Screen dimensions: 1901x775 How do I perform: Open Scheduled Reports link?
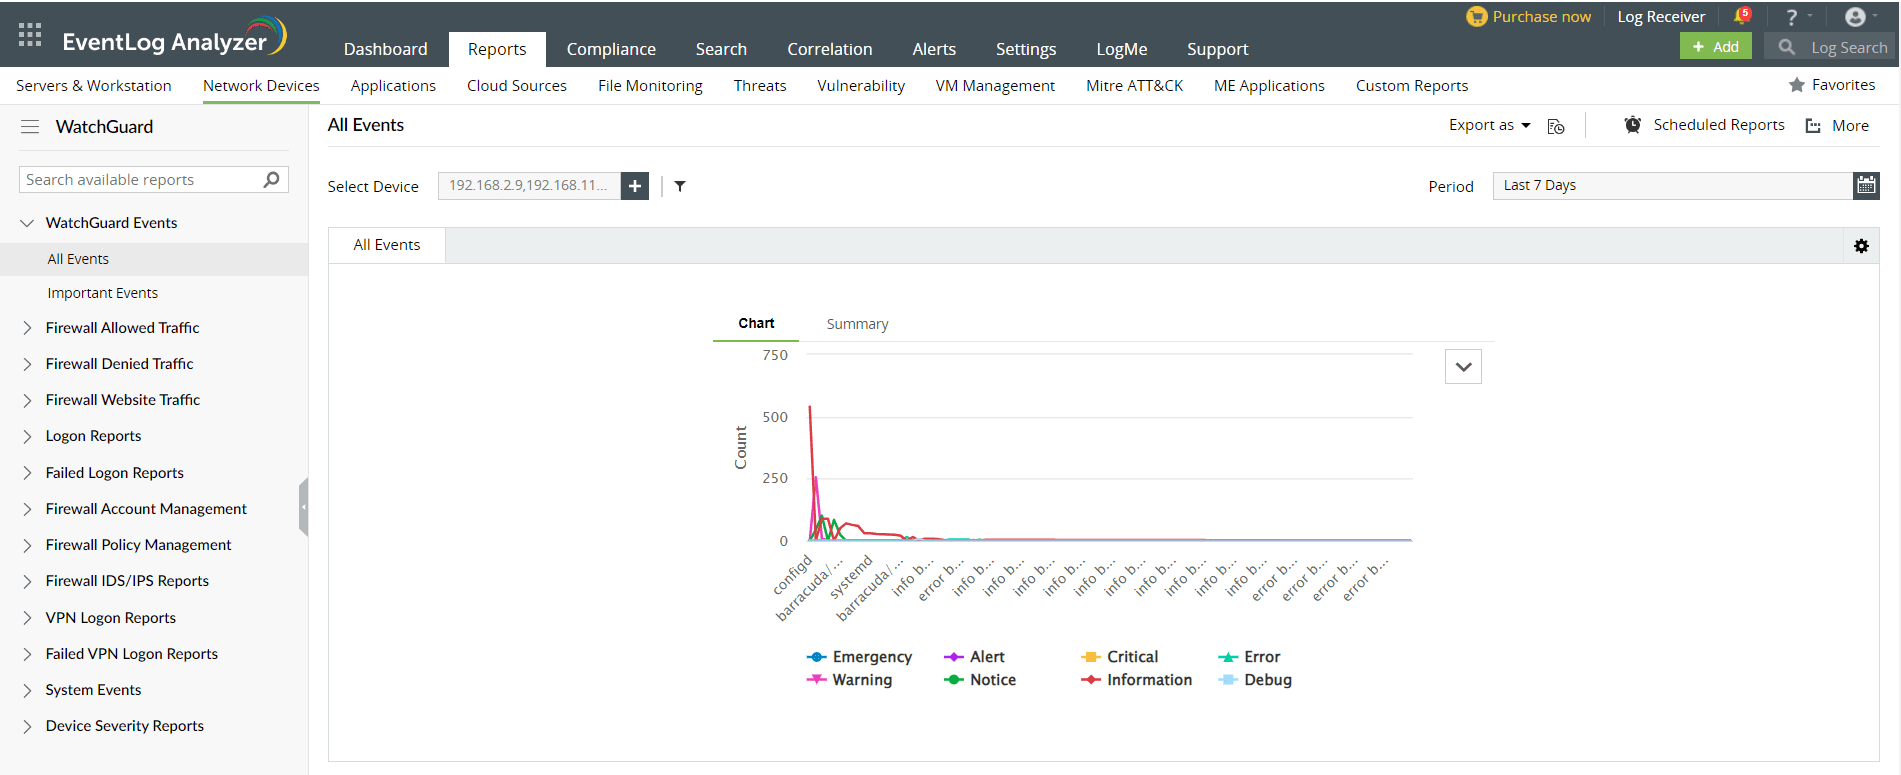pyautogui.click(x=1718, y=125)
